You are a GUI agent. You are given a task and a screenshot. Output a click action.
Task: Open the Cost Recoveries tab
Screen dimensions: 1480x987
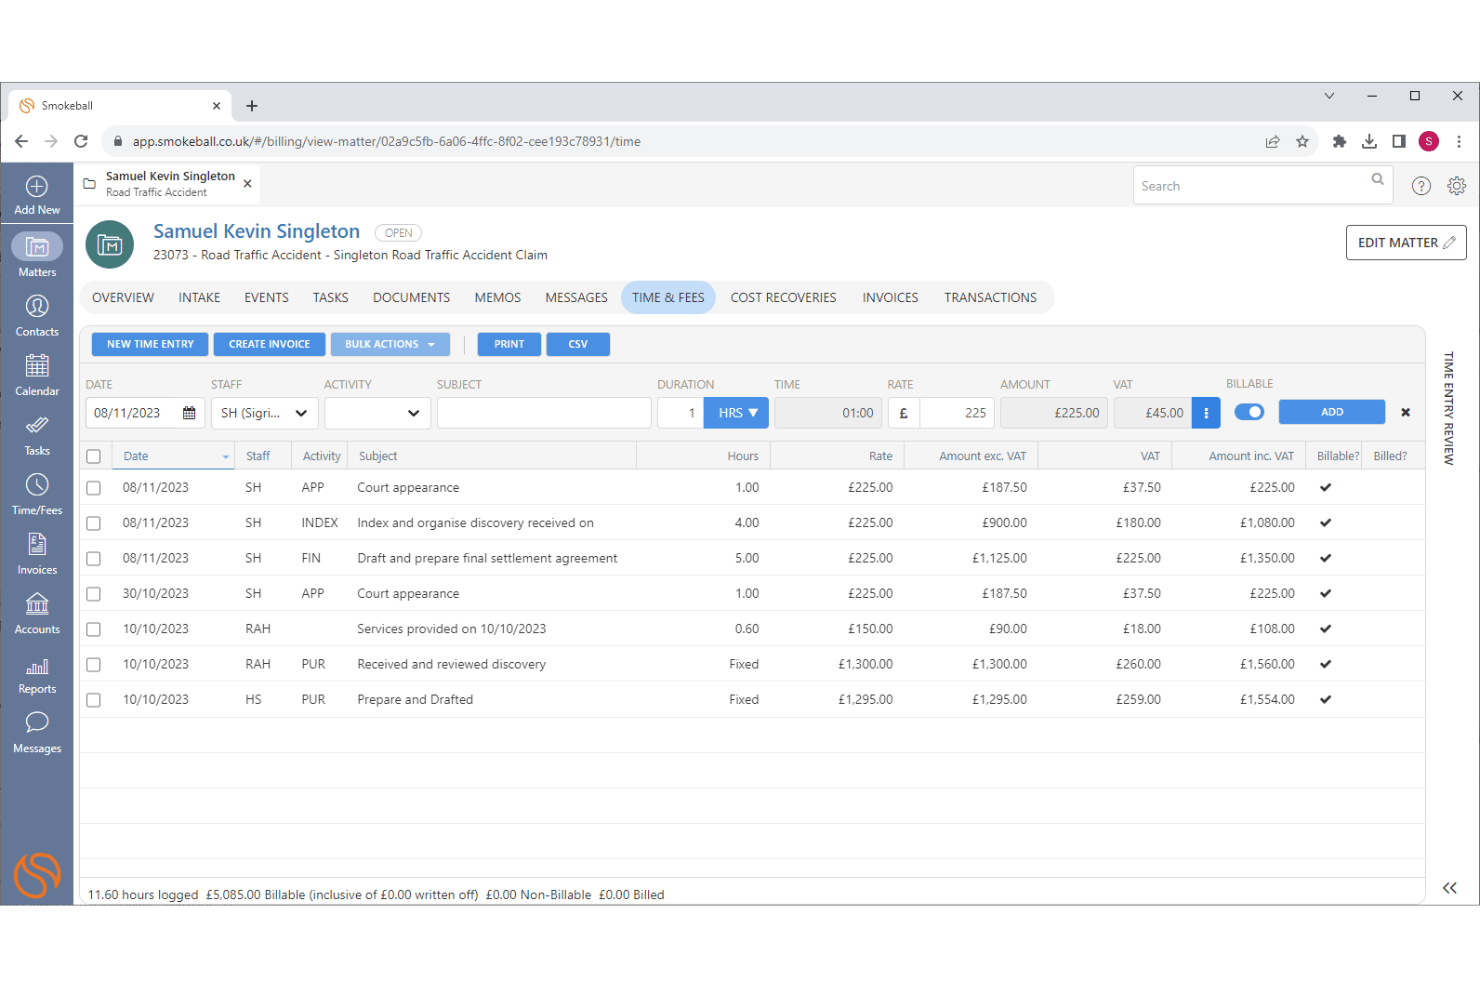pos(783,298)
